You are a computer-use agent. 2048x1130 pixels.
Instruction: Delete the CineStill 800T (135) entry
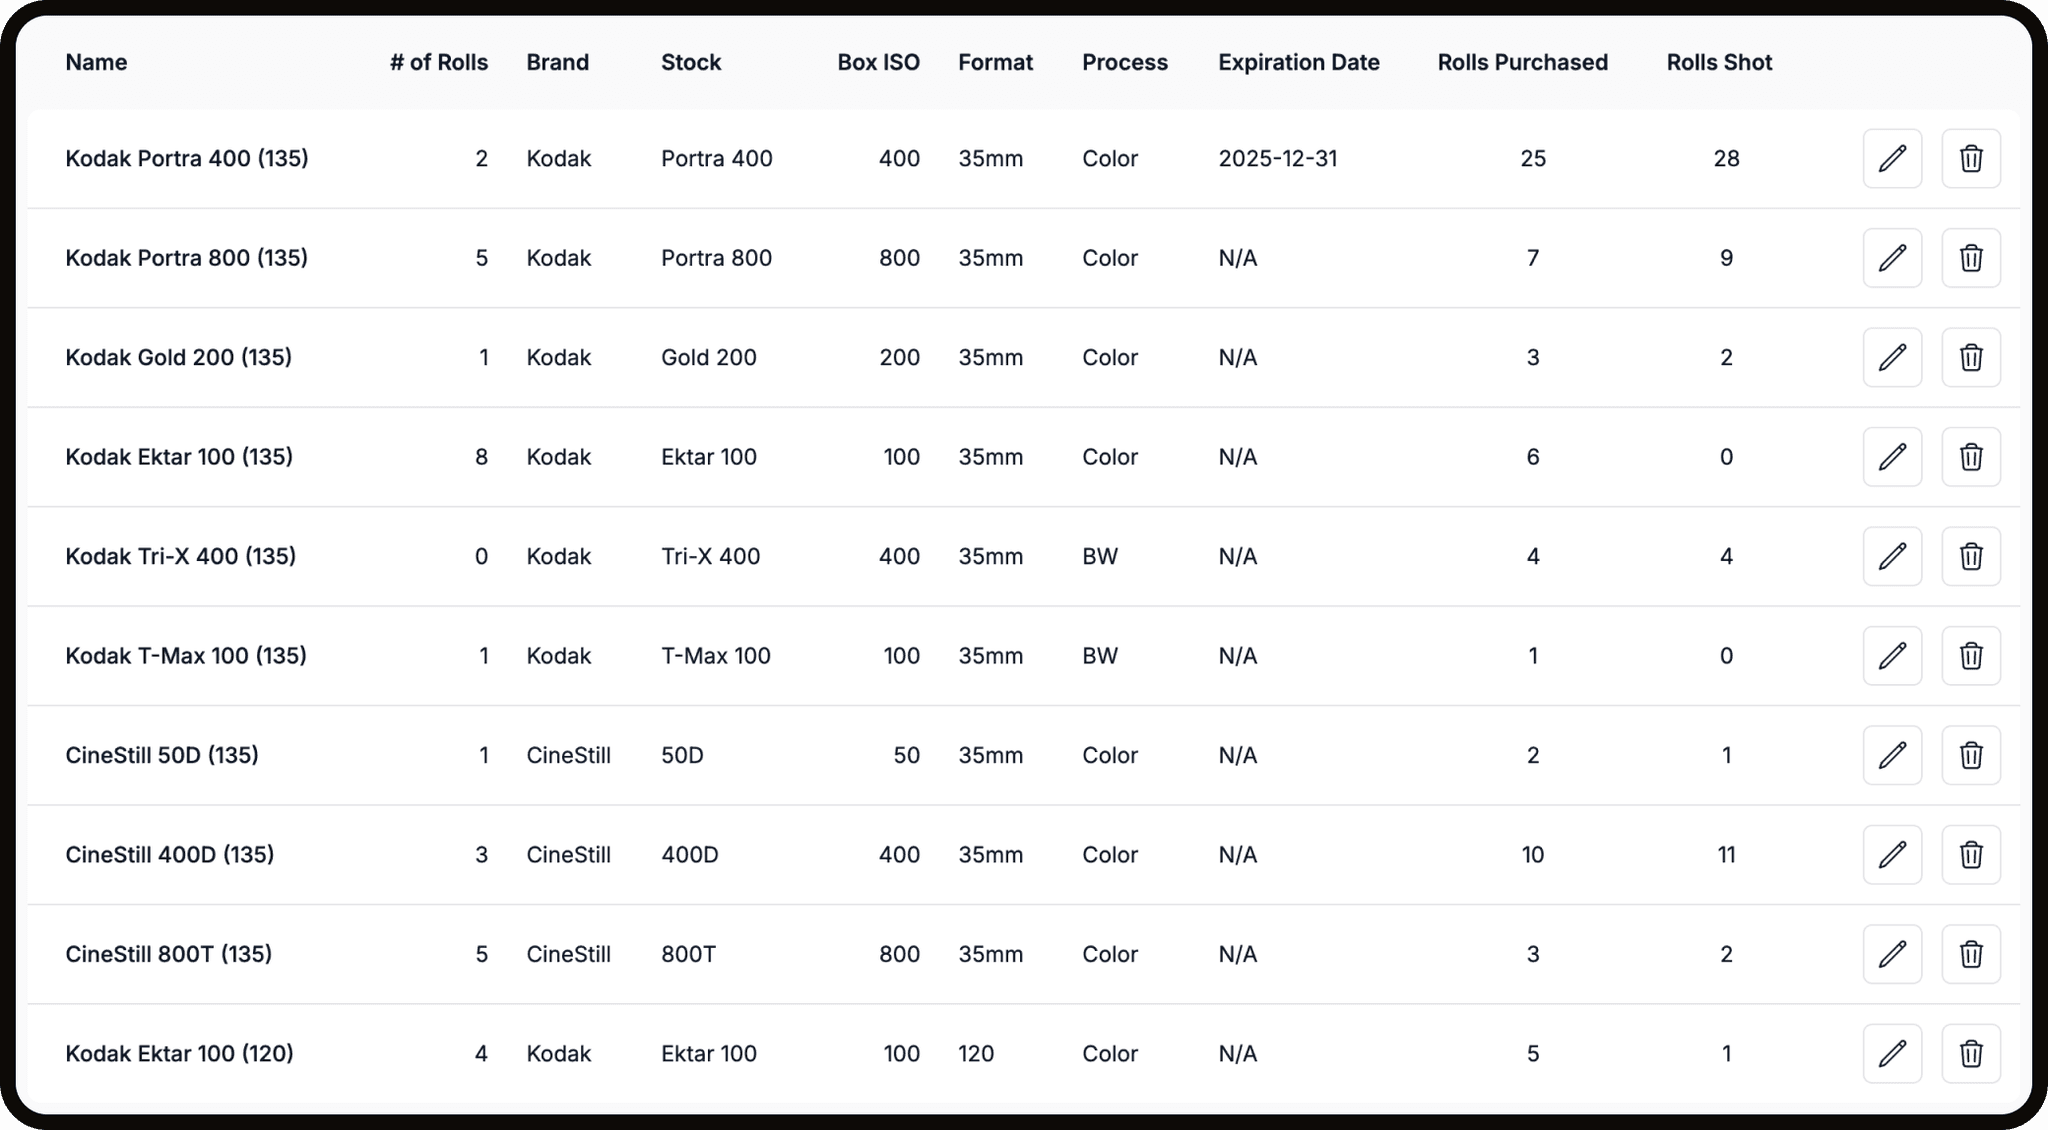[x=1971, y=954]
